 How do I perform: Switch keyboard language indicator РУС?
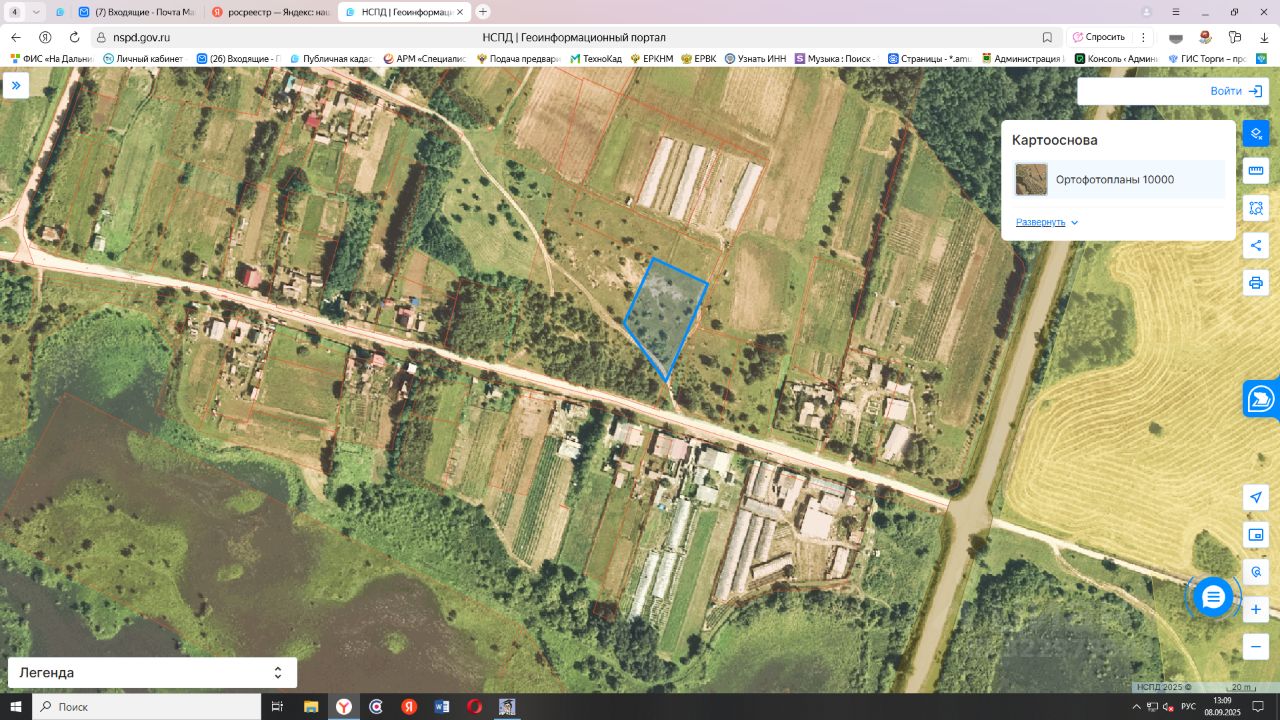pos(1188,707)
